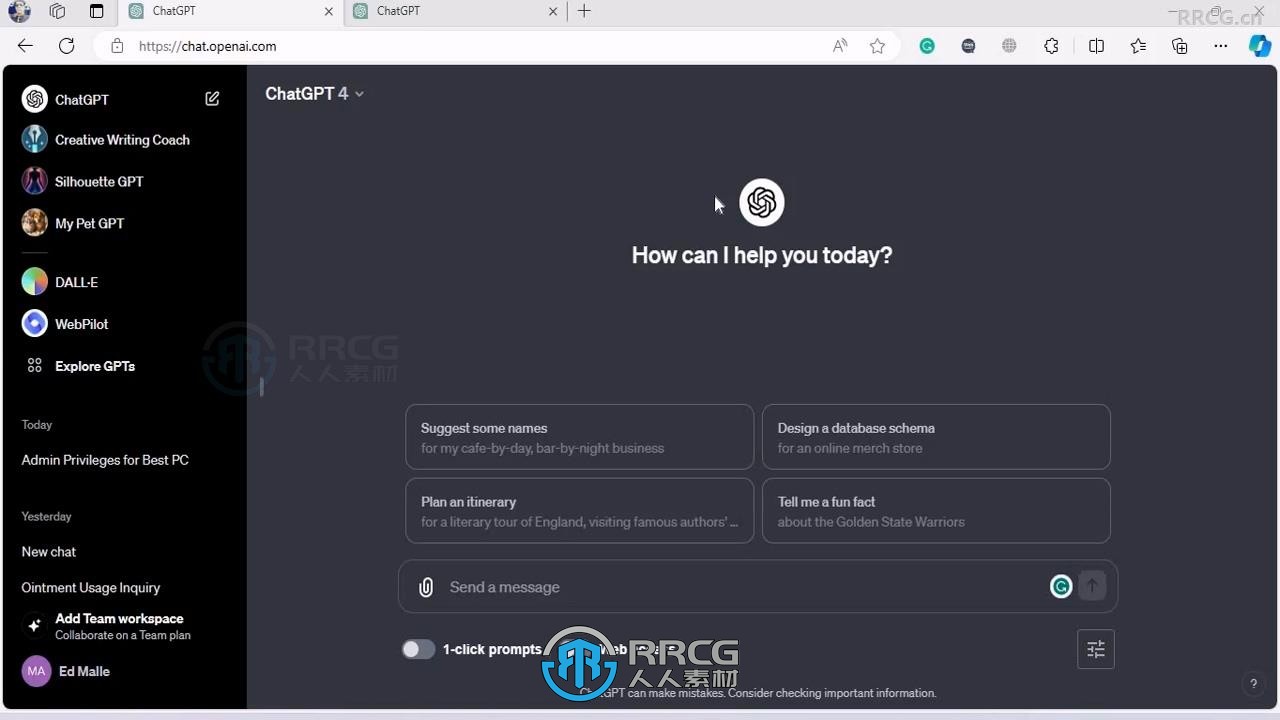The image size is (1280, 720).
Task: Click the attach file paperclip icon
Action: [x=426, y=587]
